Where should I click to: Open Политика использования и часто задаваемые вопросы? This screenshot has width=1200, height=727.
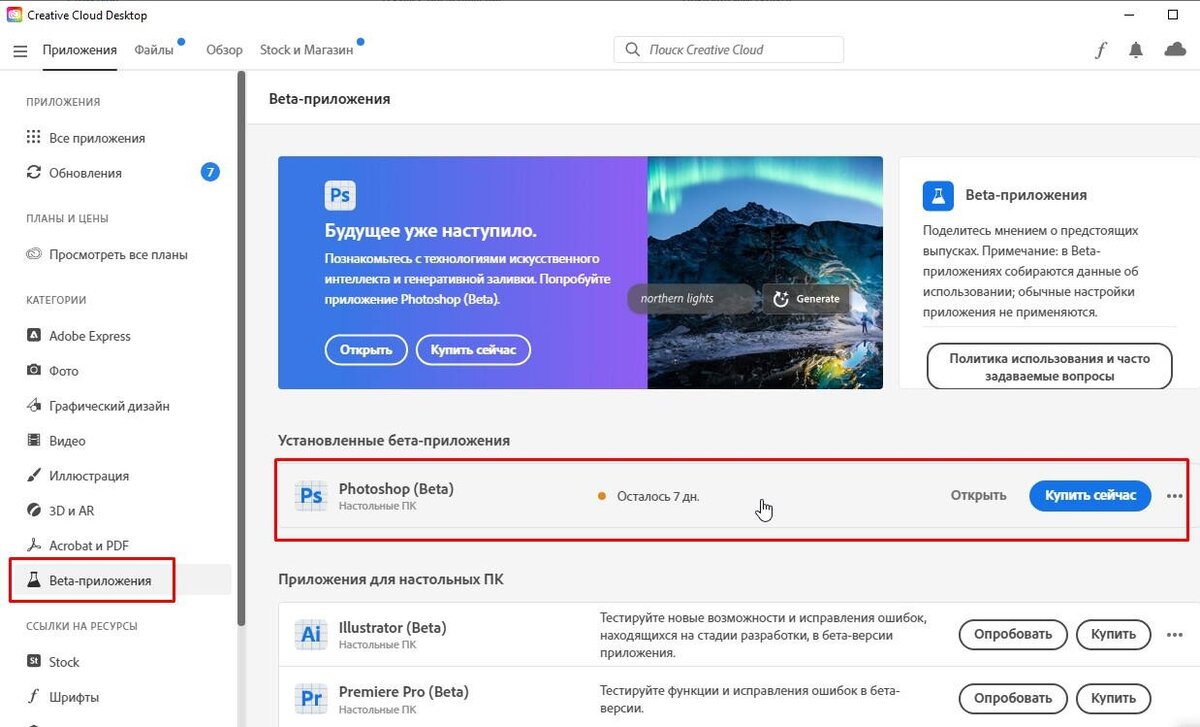[1049, 367]
